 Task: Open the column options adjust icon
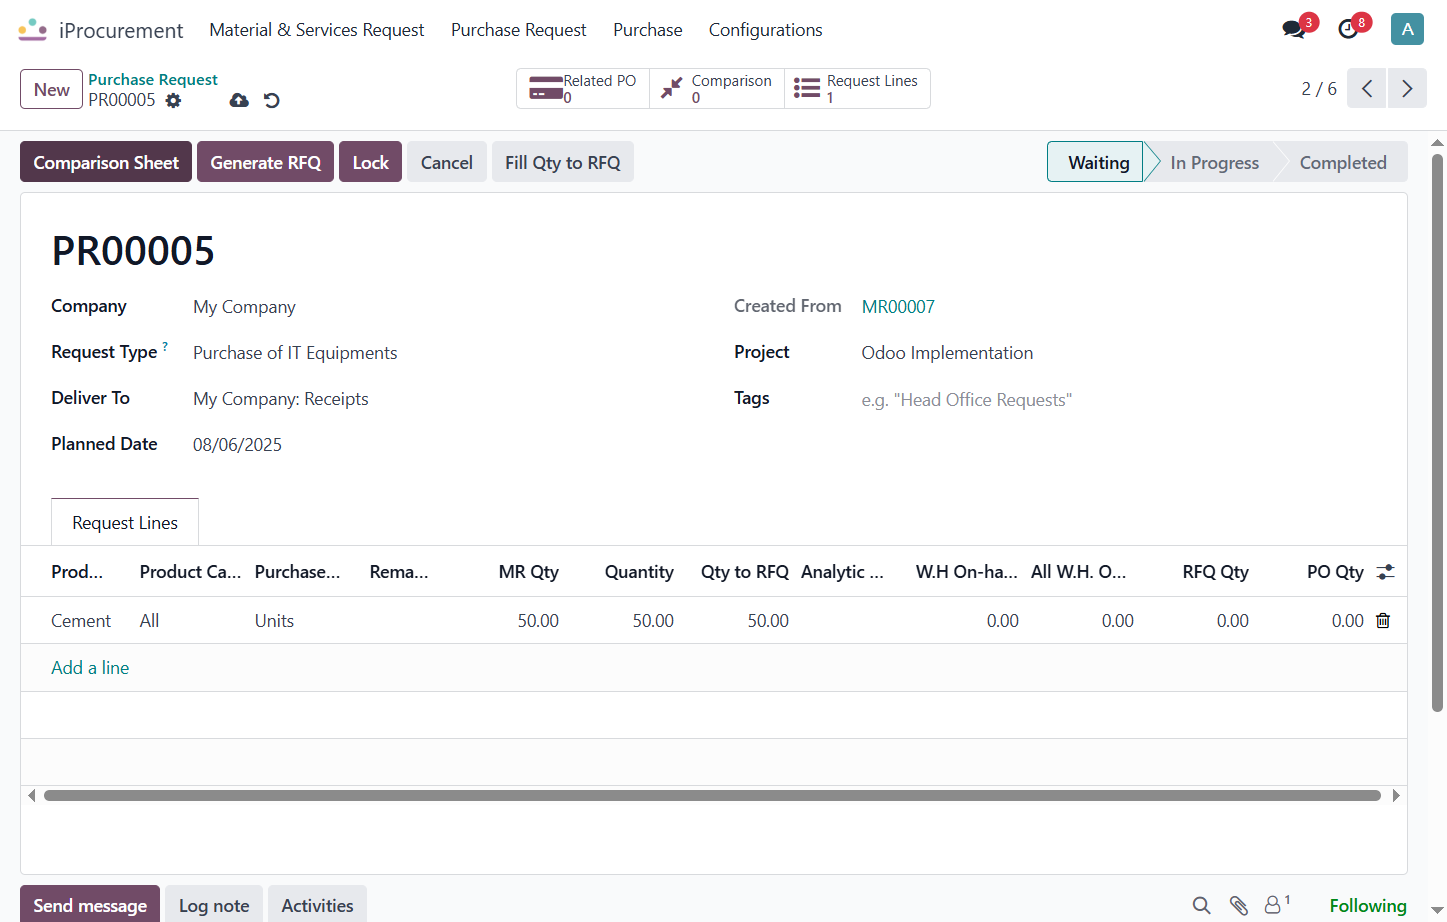(1385, 572)
